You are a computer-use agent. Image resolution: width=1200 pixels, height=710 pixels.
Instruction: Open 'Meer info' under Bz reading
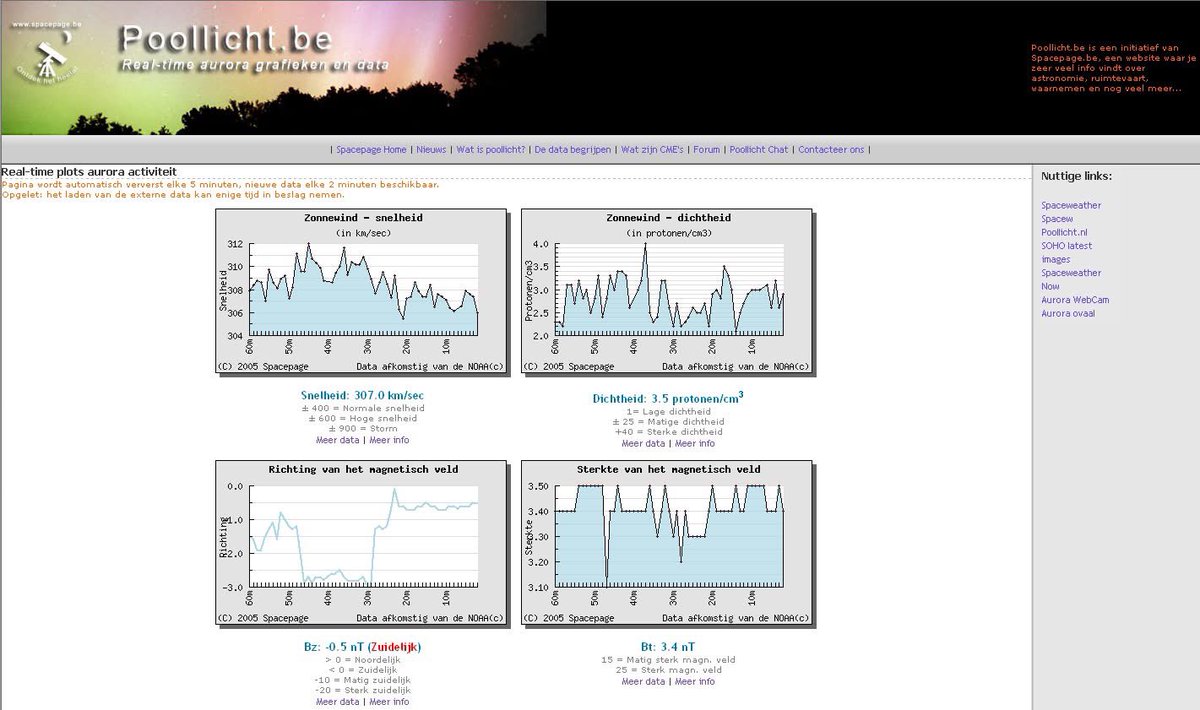click(x=389, y=702)
